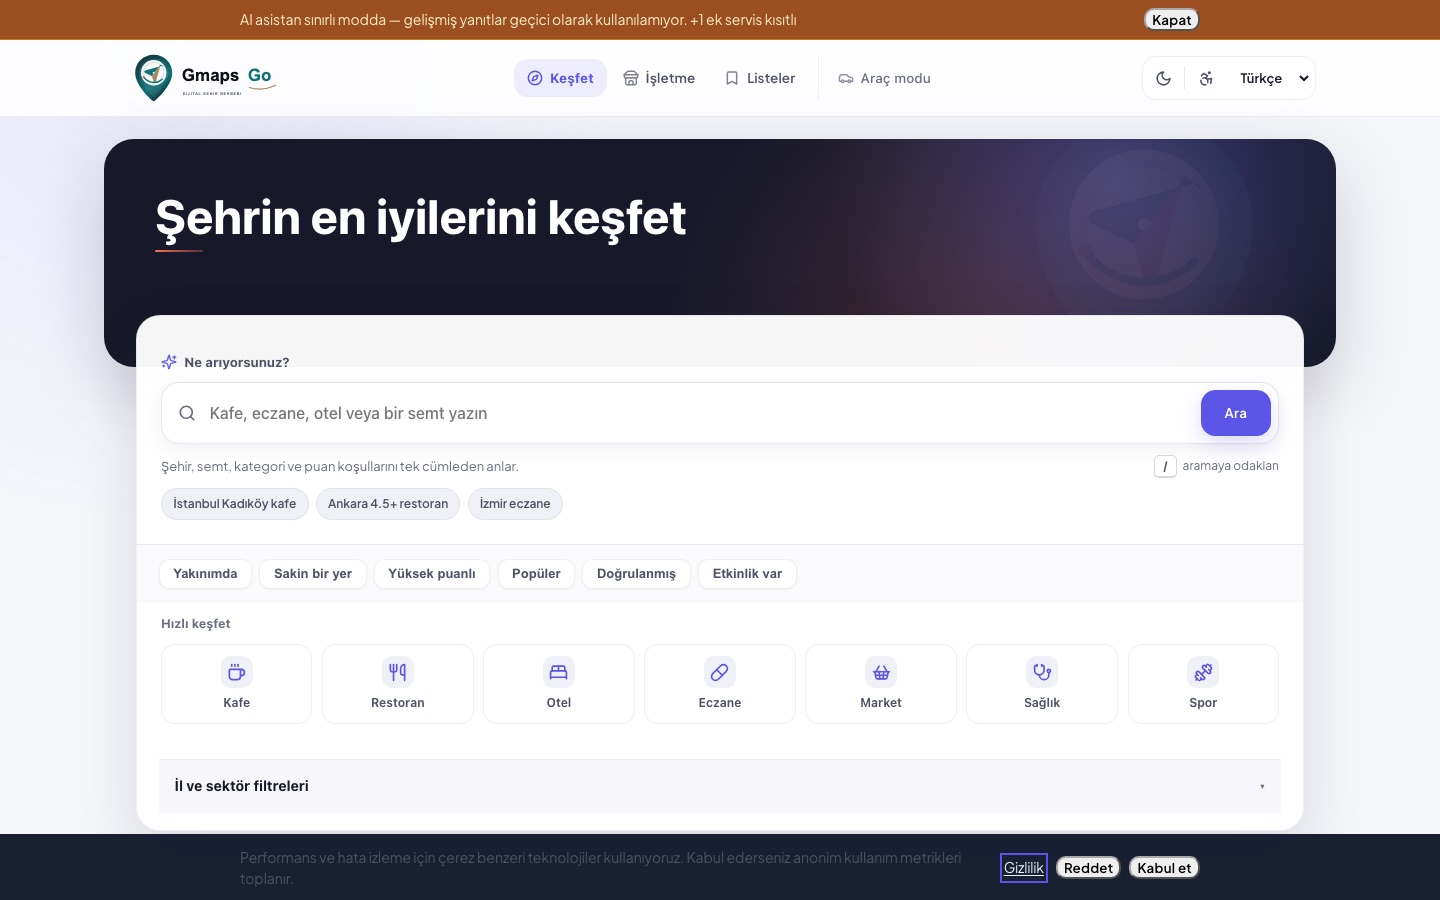Click the sparkle icon beside Ne arıyorsunuz?

(x=169, y=362)
